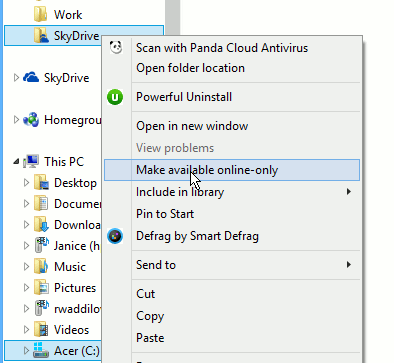Select Open in new window

[x=232, y=126]
